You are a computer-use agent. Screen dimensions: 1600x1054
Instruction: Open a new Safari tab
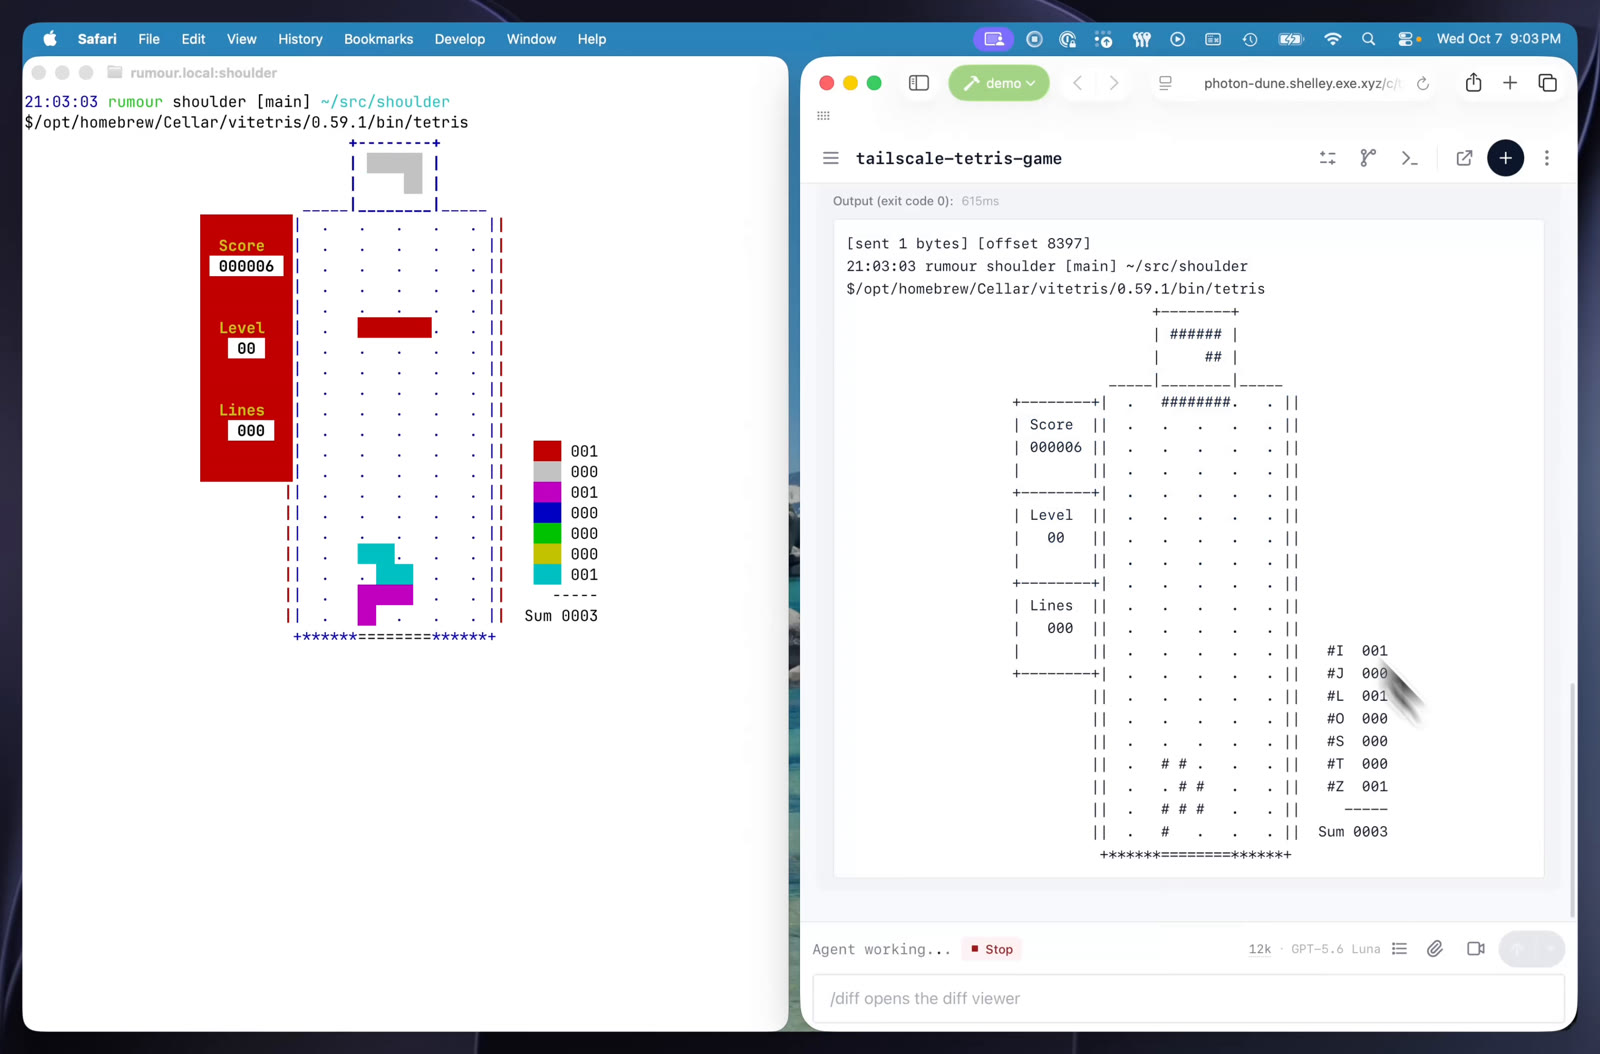click(x=1510, y=83)
